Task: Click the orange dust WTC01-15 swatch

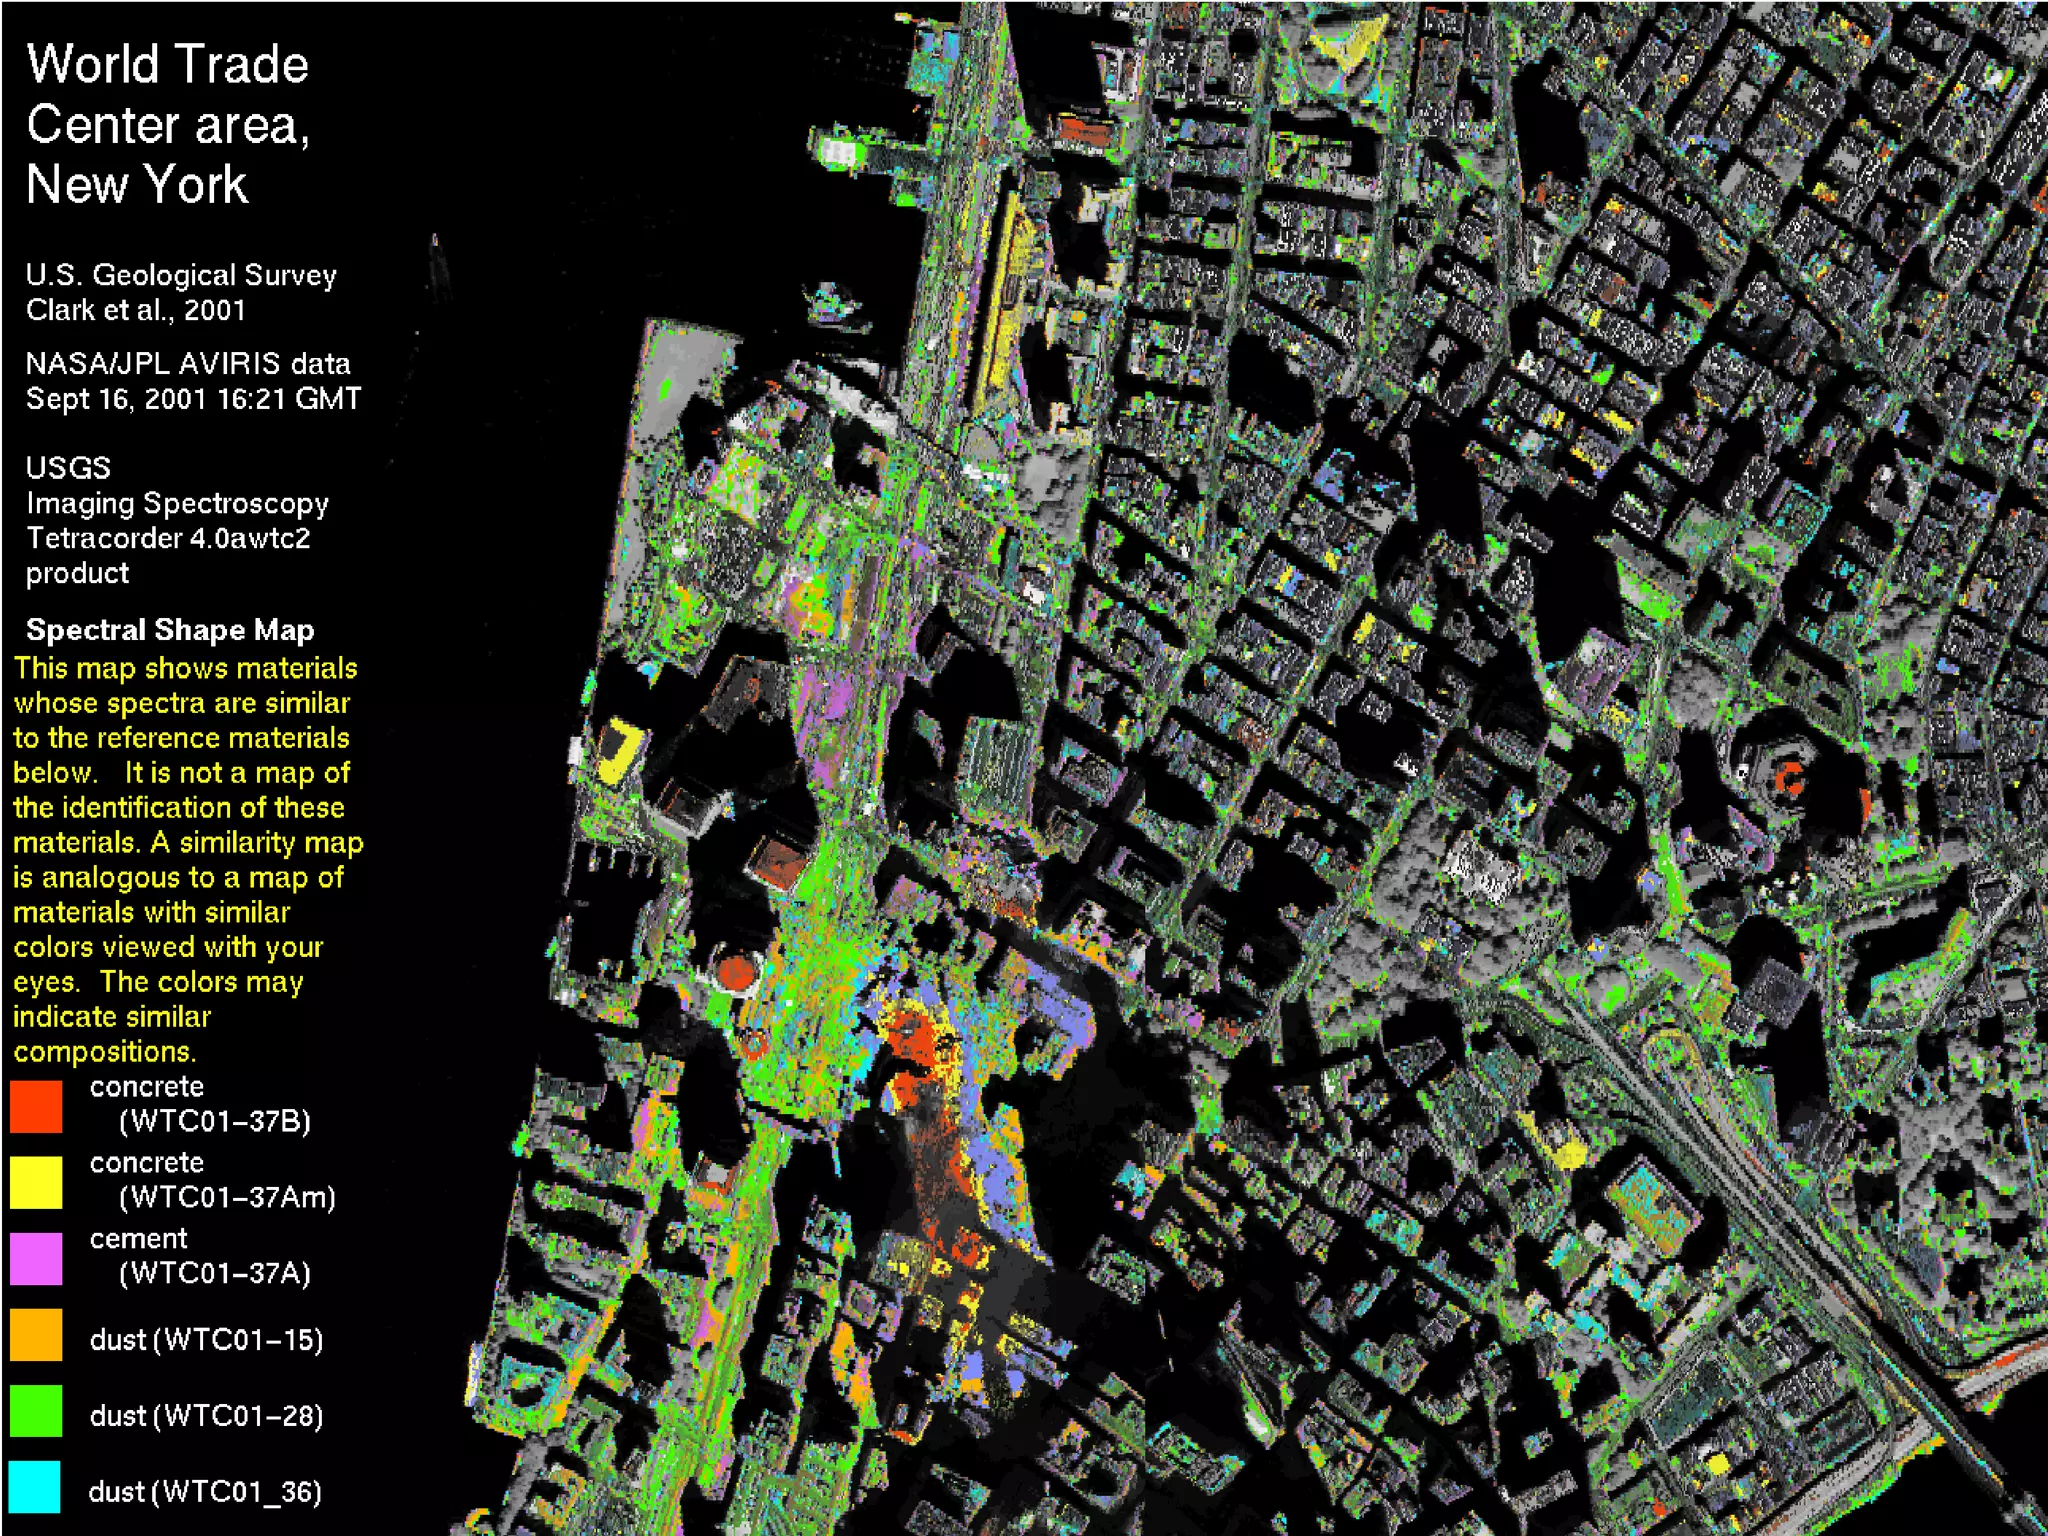Action: coord(36,1334)
